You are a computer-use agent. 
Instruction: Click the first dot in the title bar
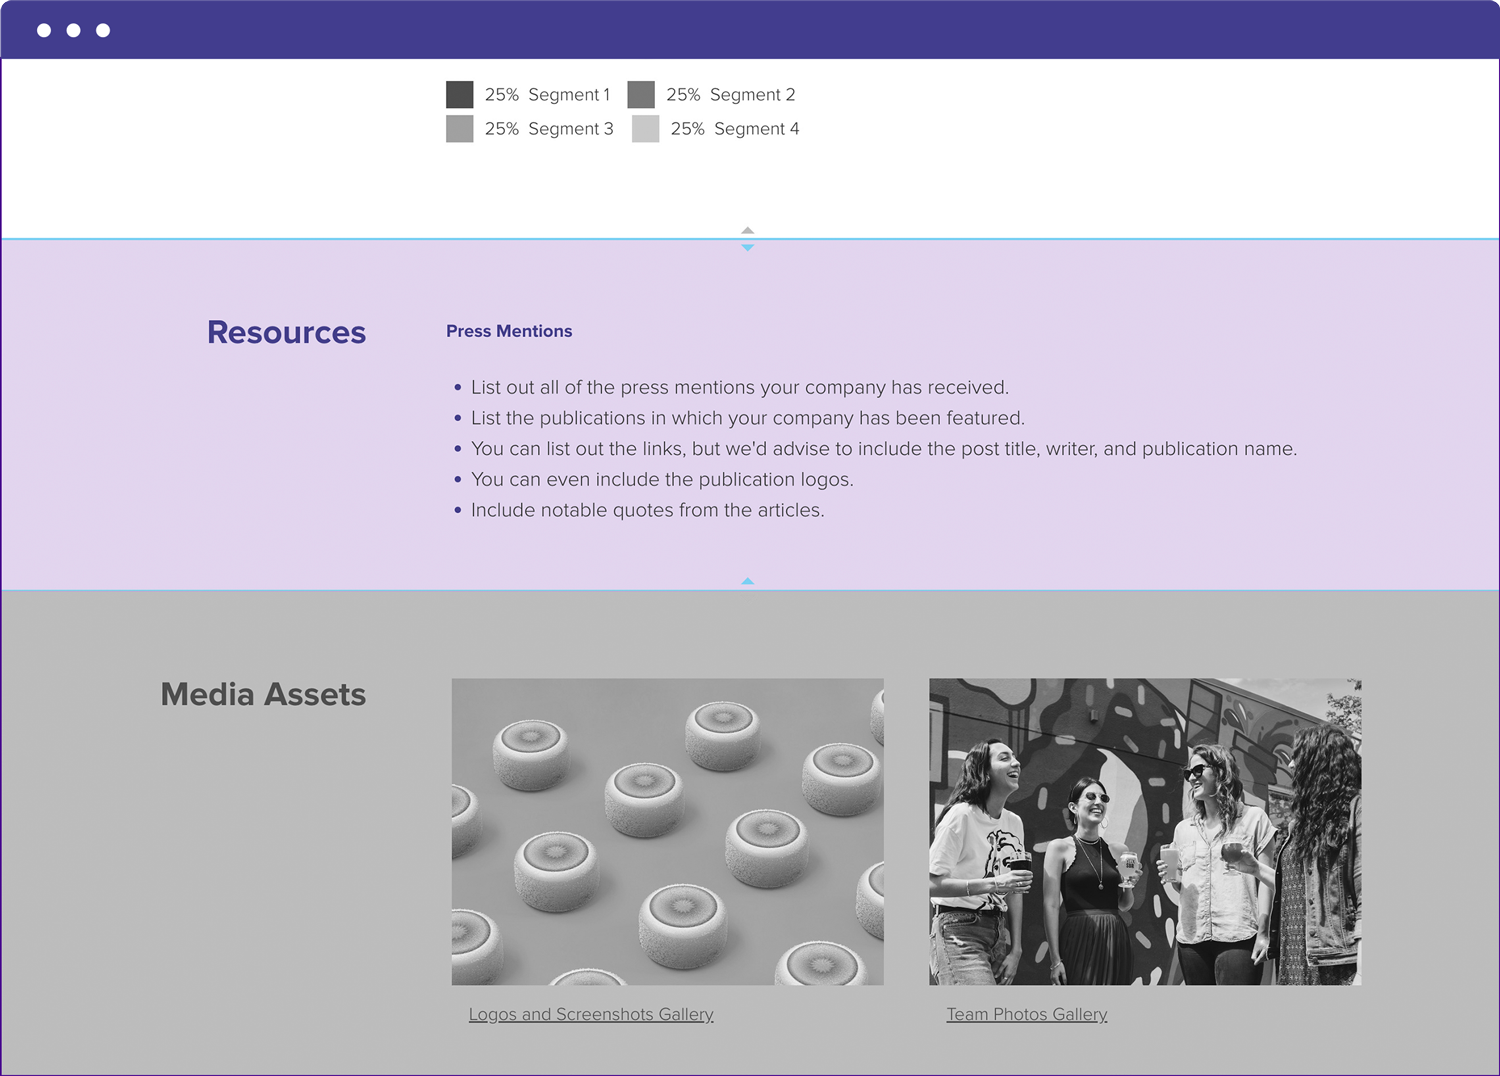(x=44, y=30)
